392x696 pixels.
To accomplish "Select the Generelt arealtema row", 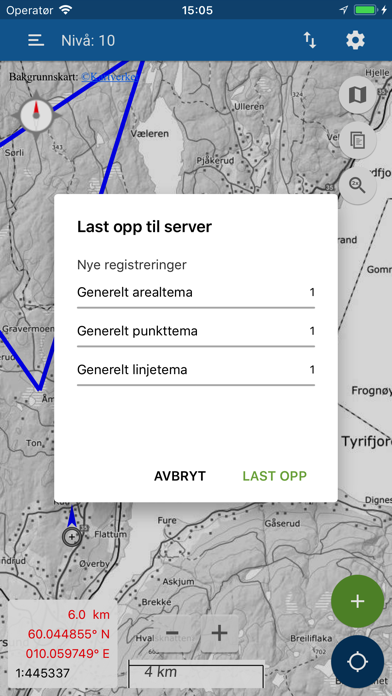I will point(196,293).
